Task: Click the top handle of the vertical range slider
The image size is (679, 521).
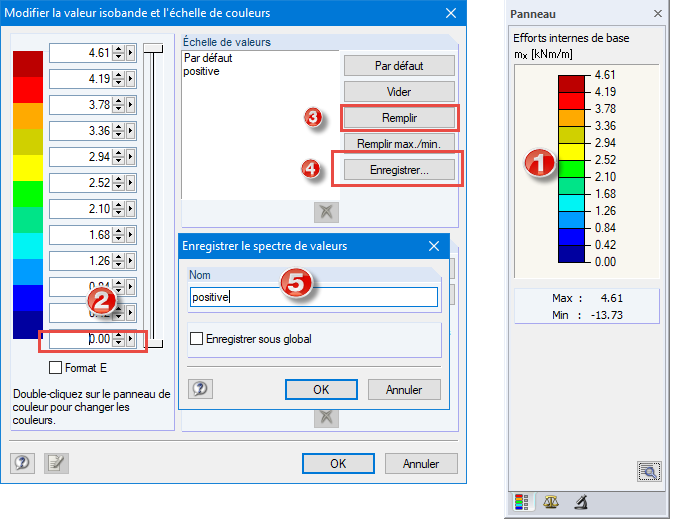Action: pyautogui.click(x=153, y=48)
